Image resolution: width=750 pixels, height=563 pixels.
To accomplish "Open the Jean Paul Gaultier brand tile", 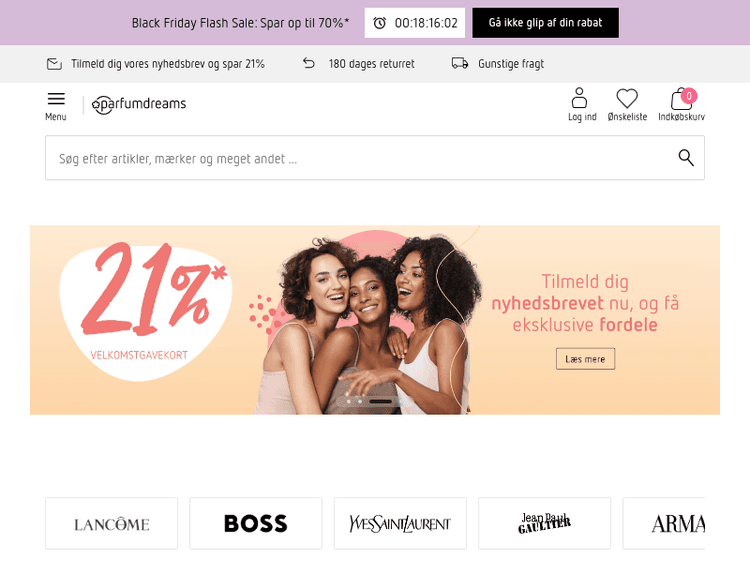I will click(x=544, y=523).
